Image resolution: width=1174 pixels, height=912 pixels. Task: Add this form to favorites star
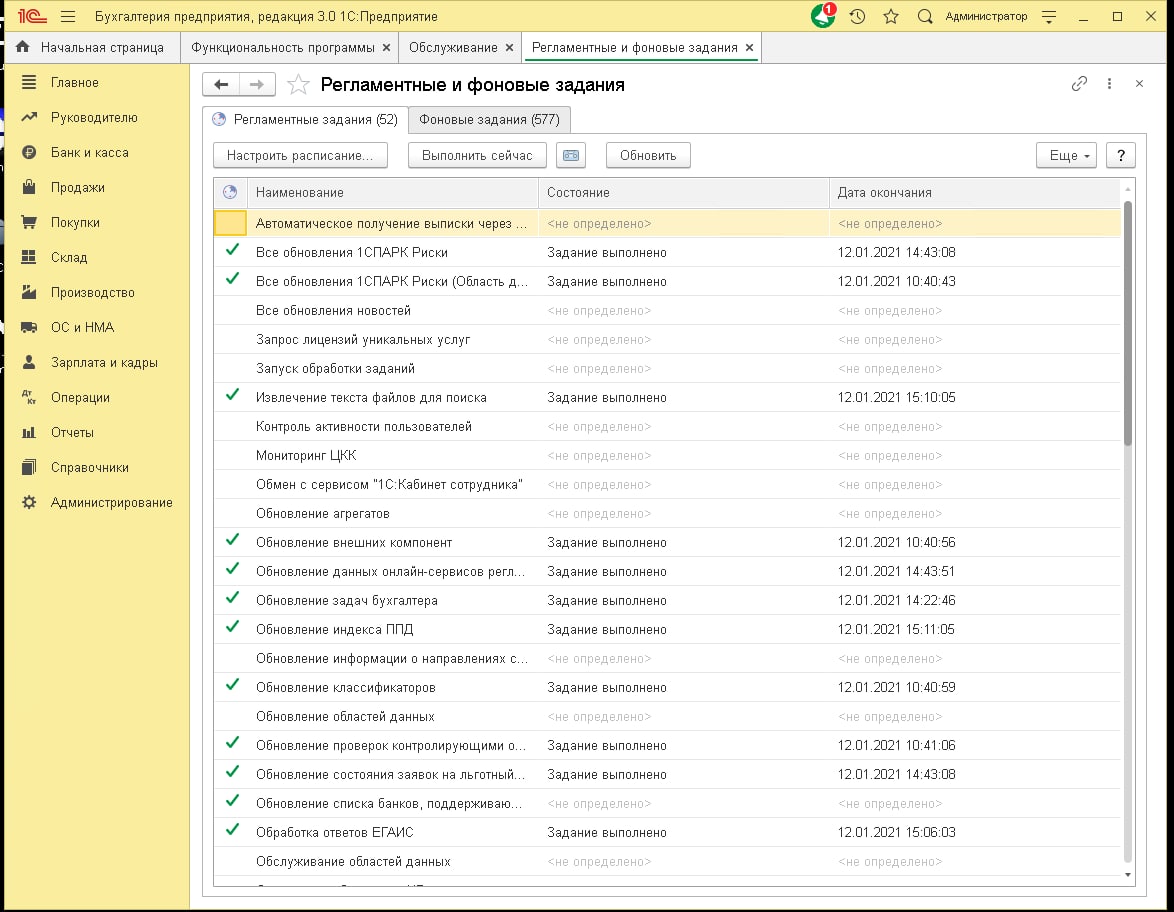click(x=298, y=85)
